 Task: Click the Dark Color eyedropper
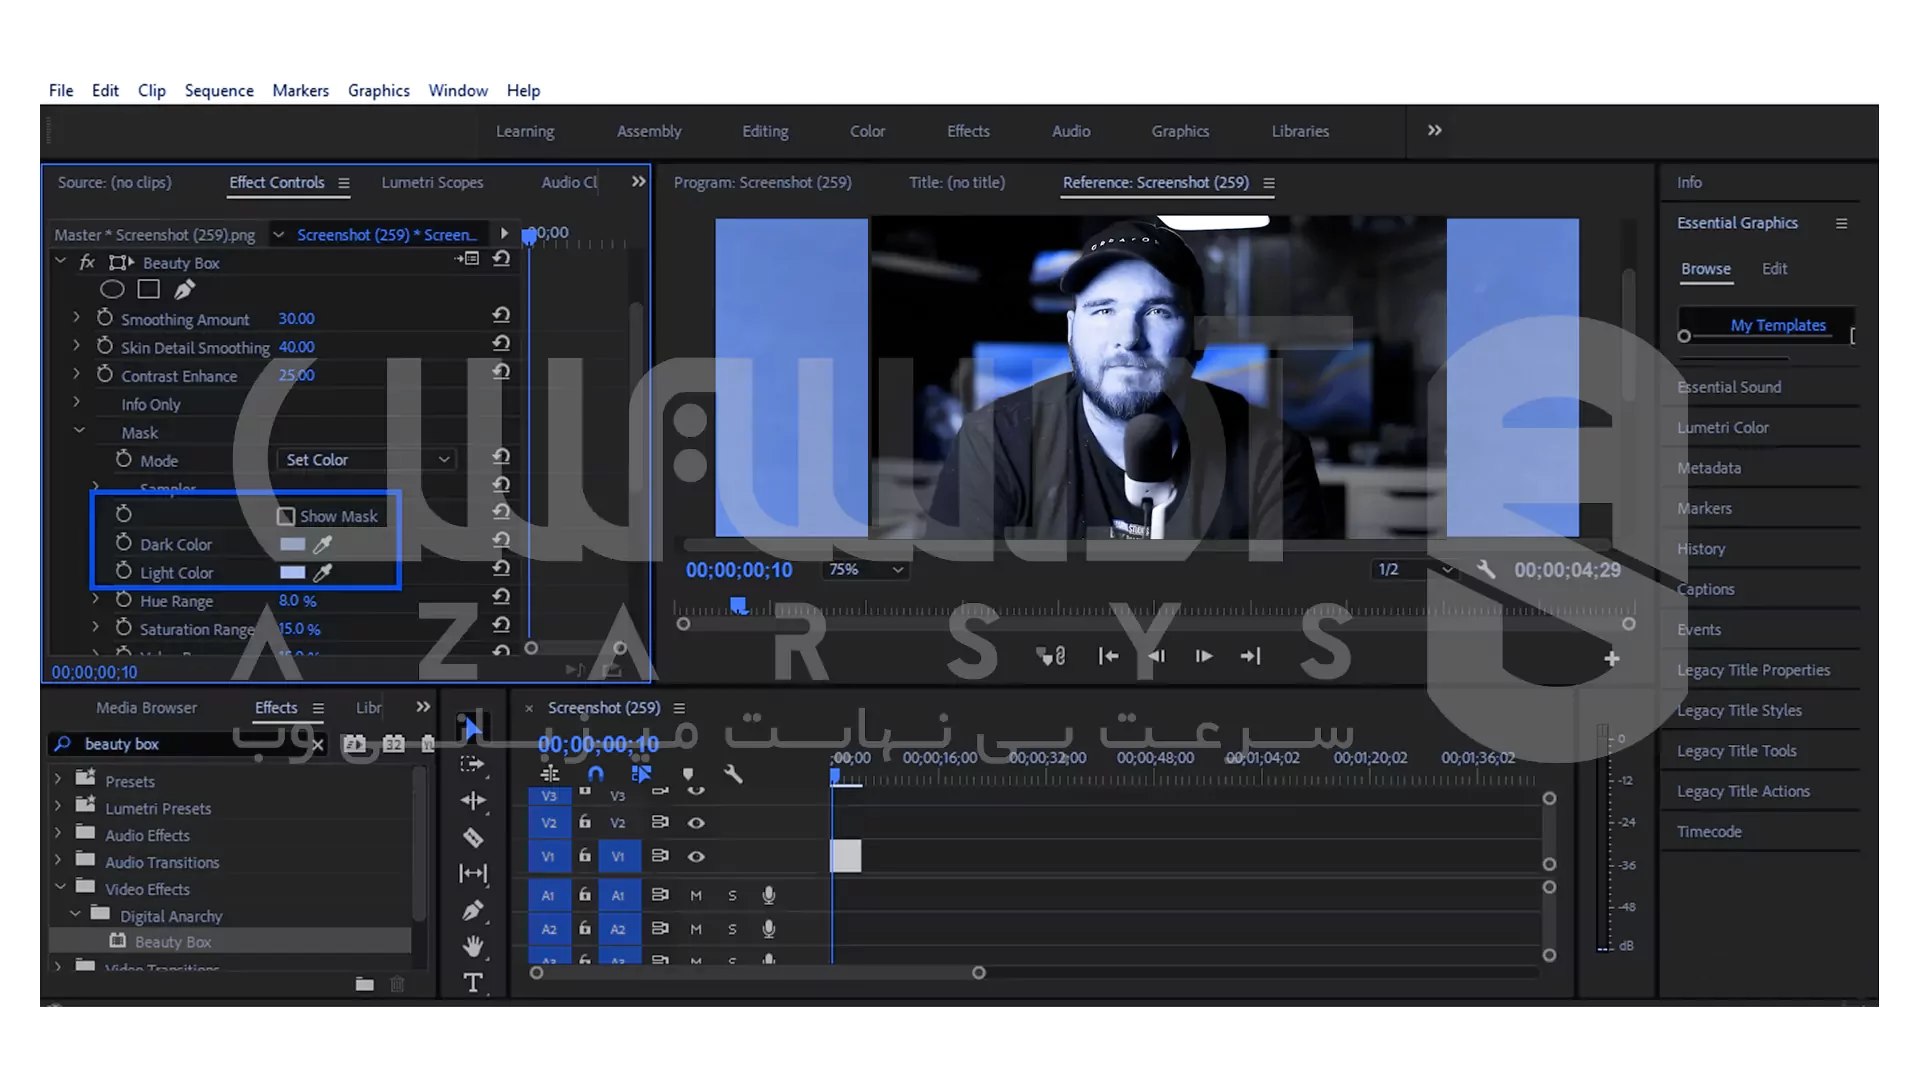pyautogui.click(x=322, y=545)
